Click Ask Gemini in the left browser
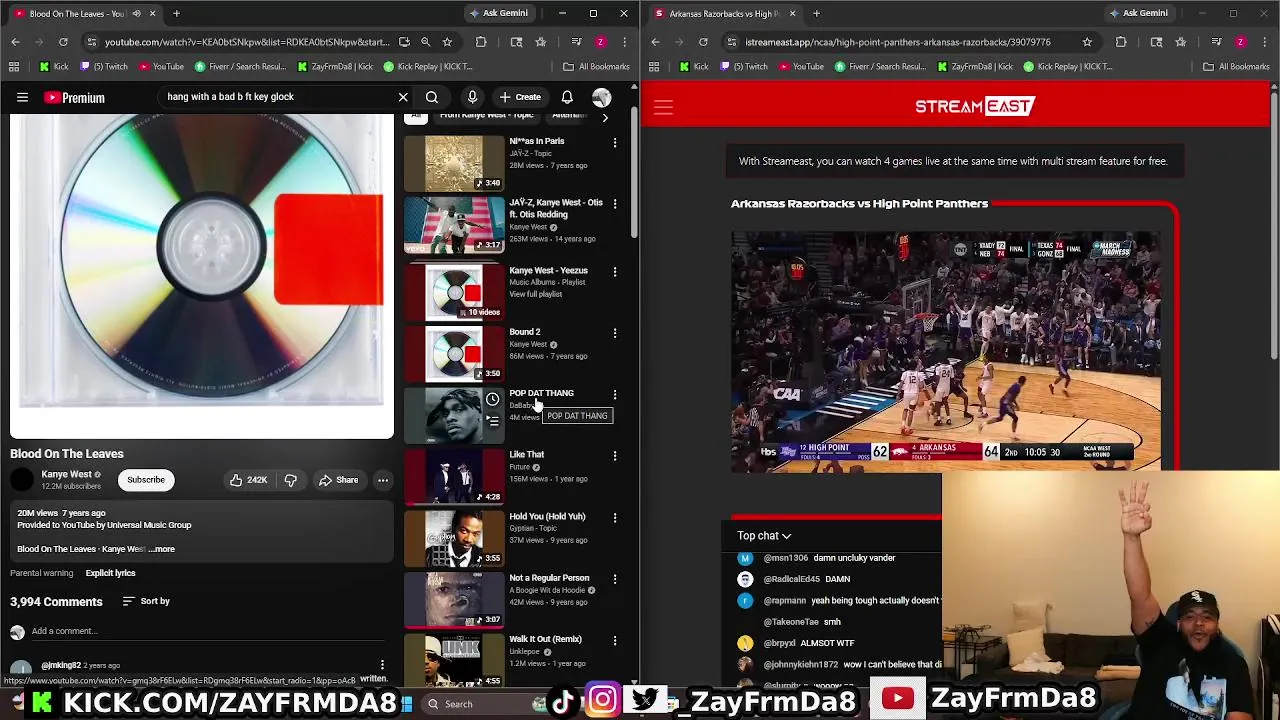1280x720 pixels. [x=498, y=13]
